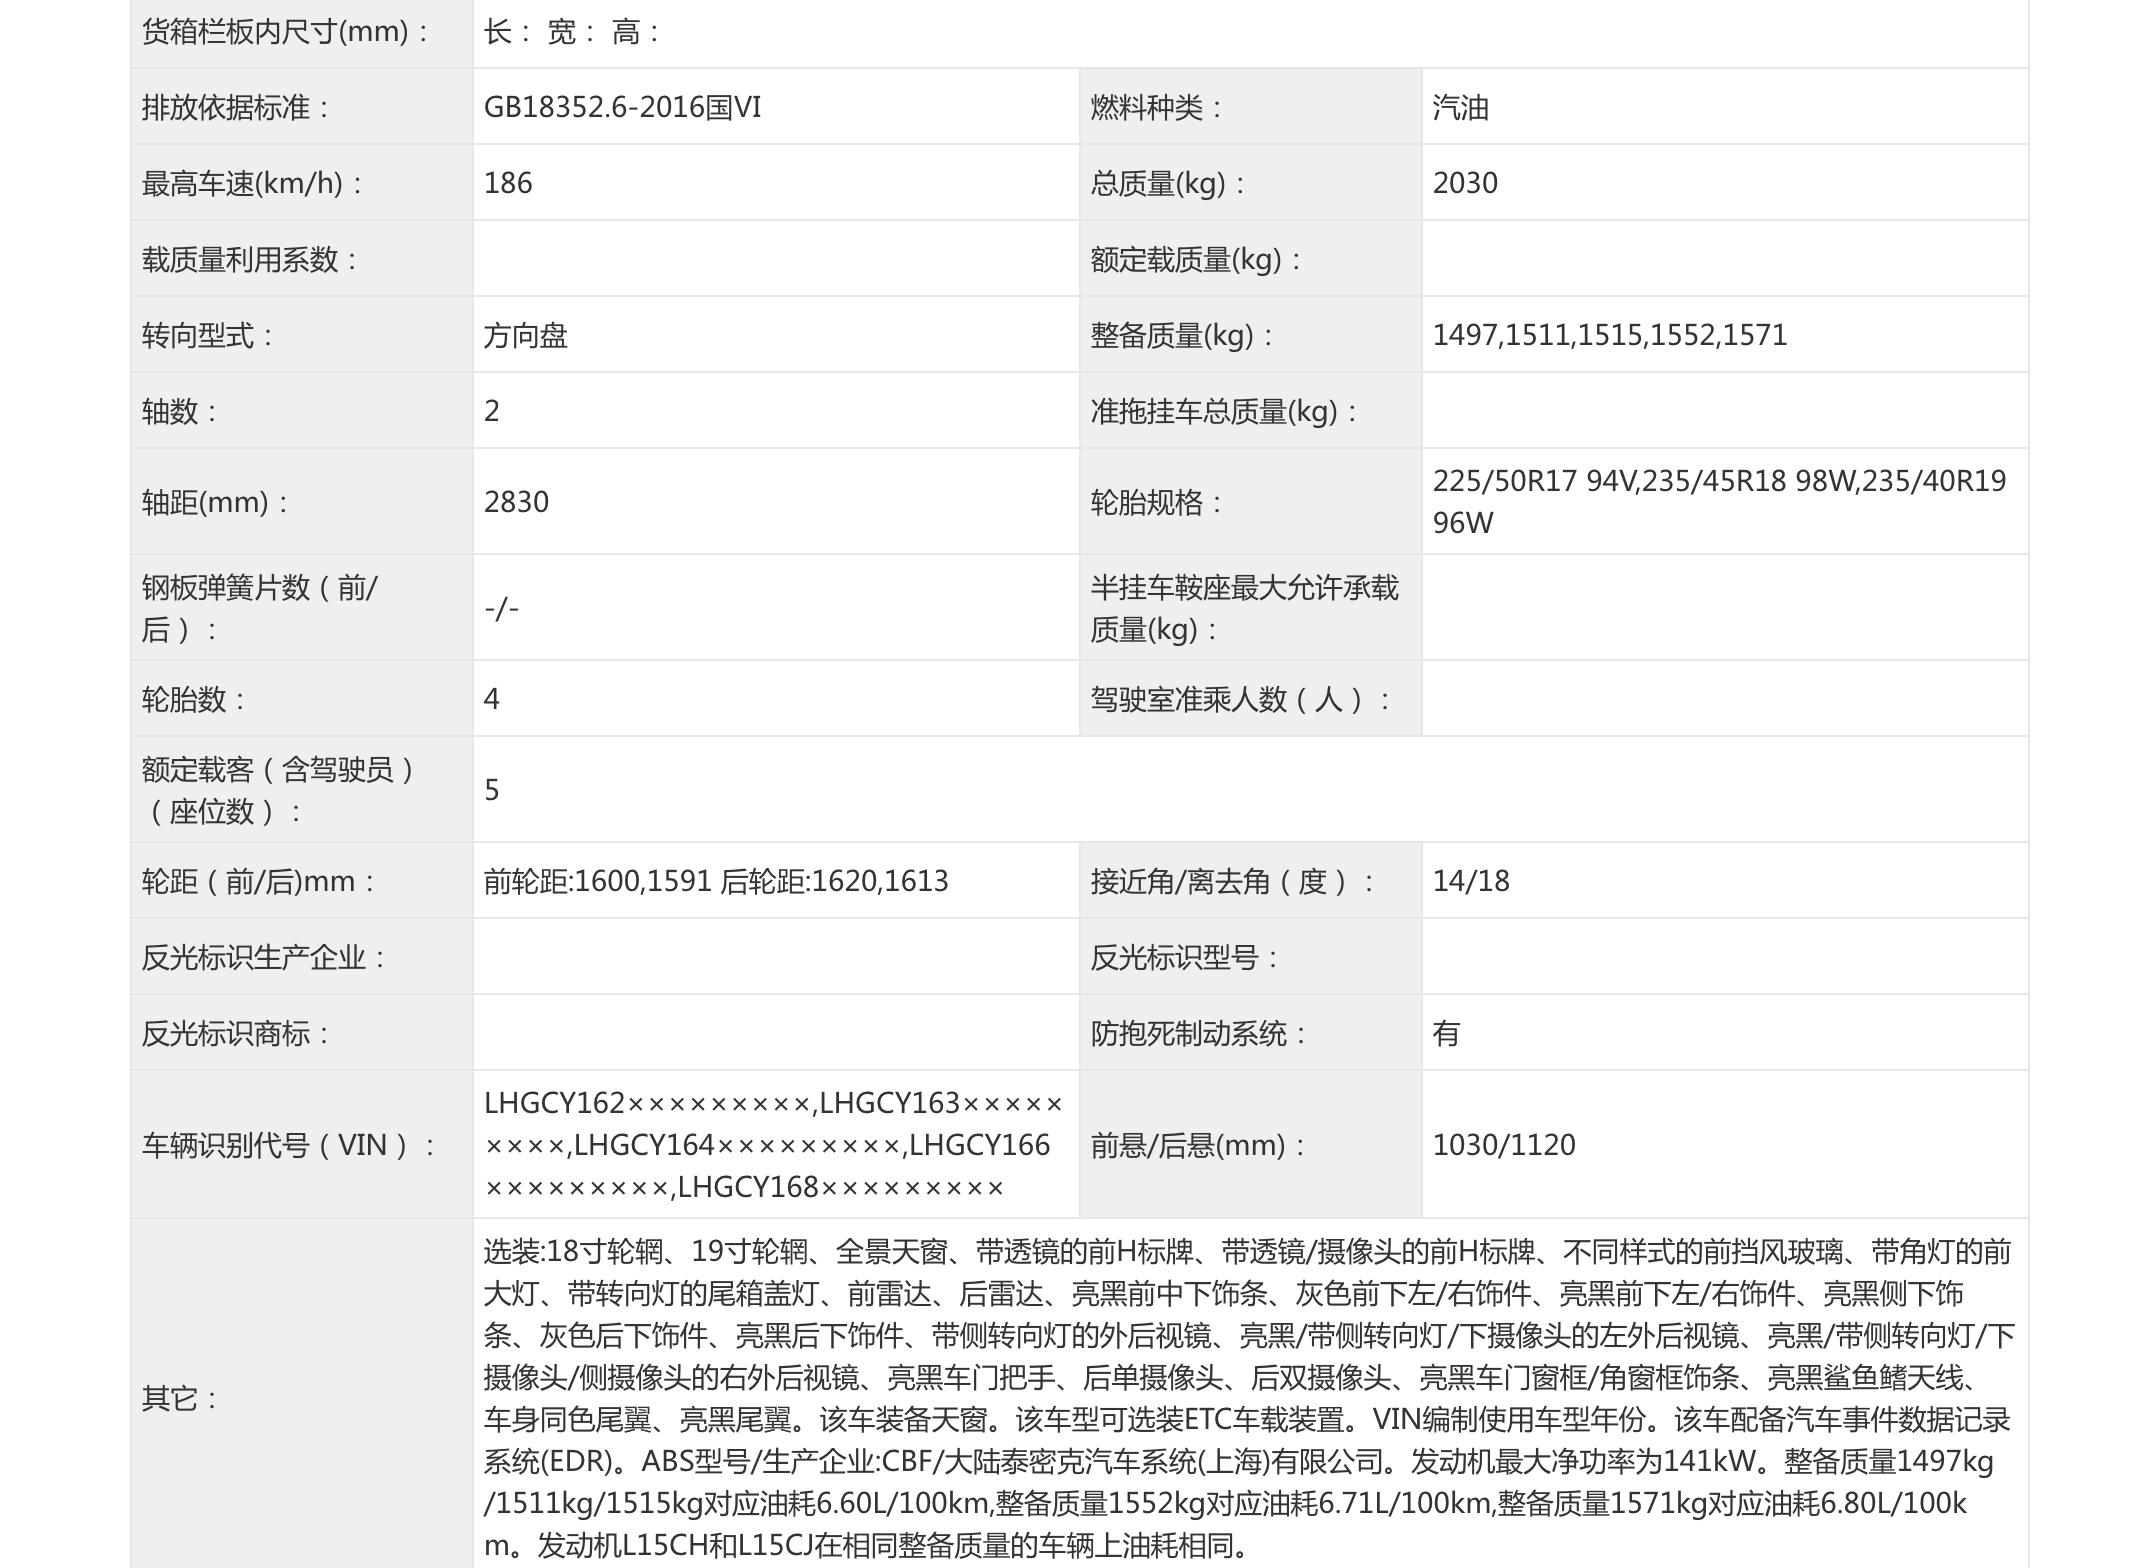This screenshot has height=1568, width=2156.
Task: Click the rated passengers value 5
Action: point(491,790)
